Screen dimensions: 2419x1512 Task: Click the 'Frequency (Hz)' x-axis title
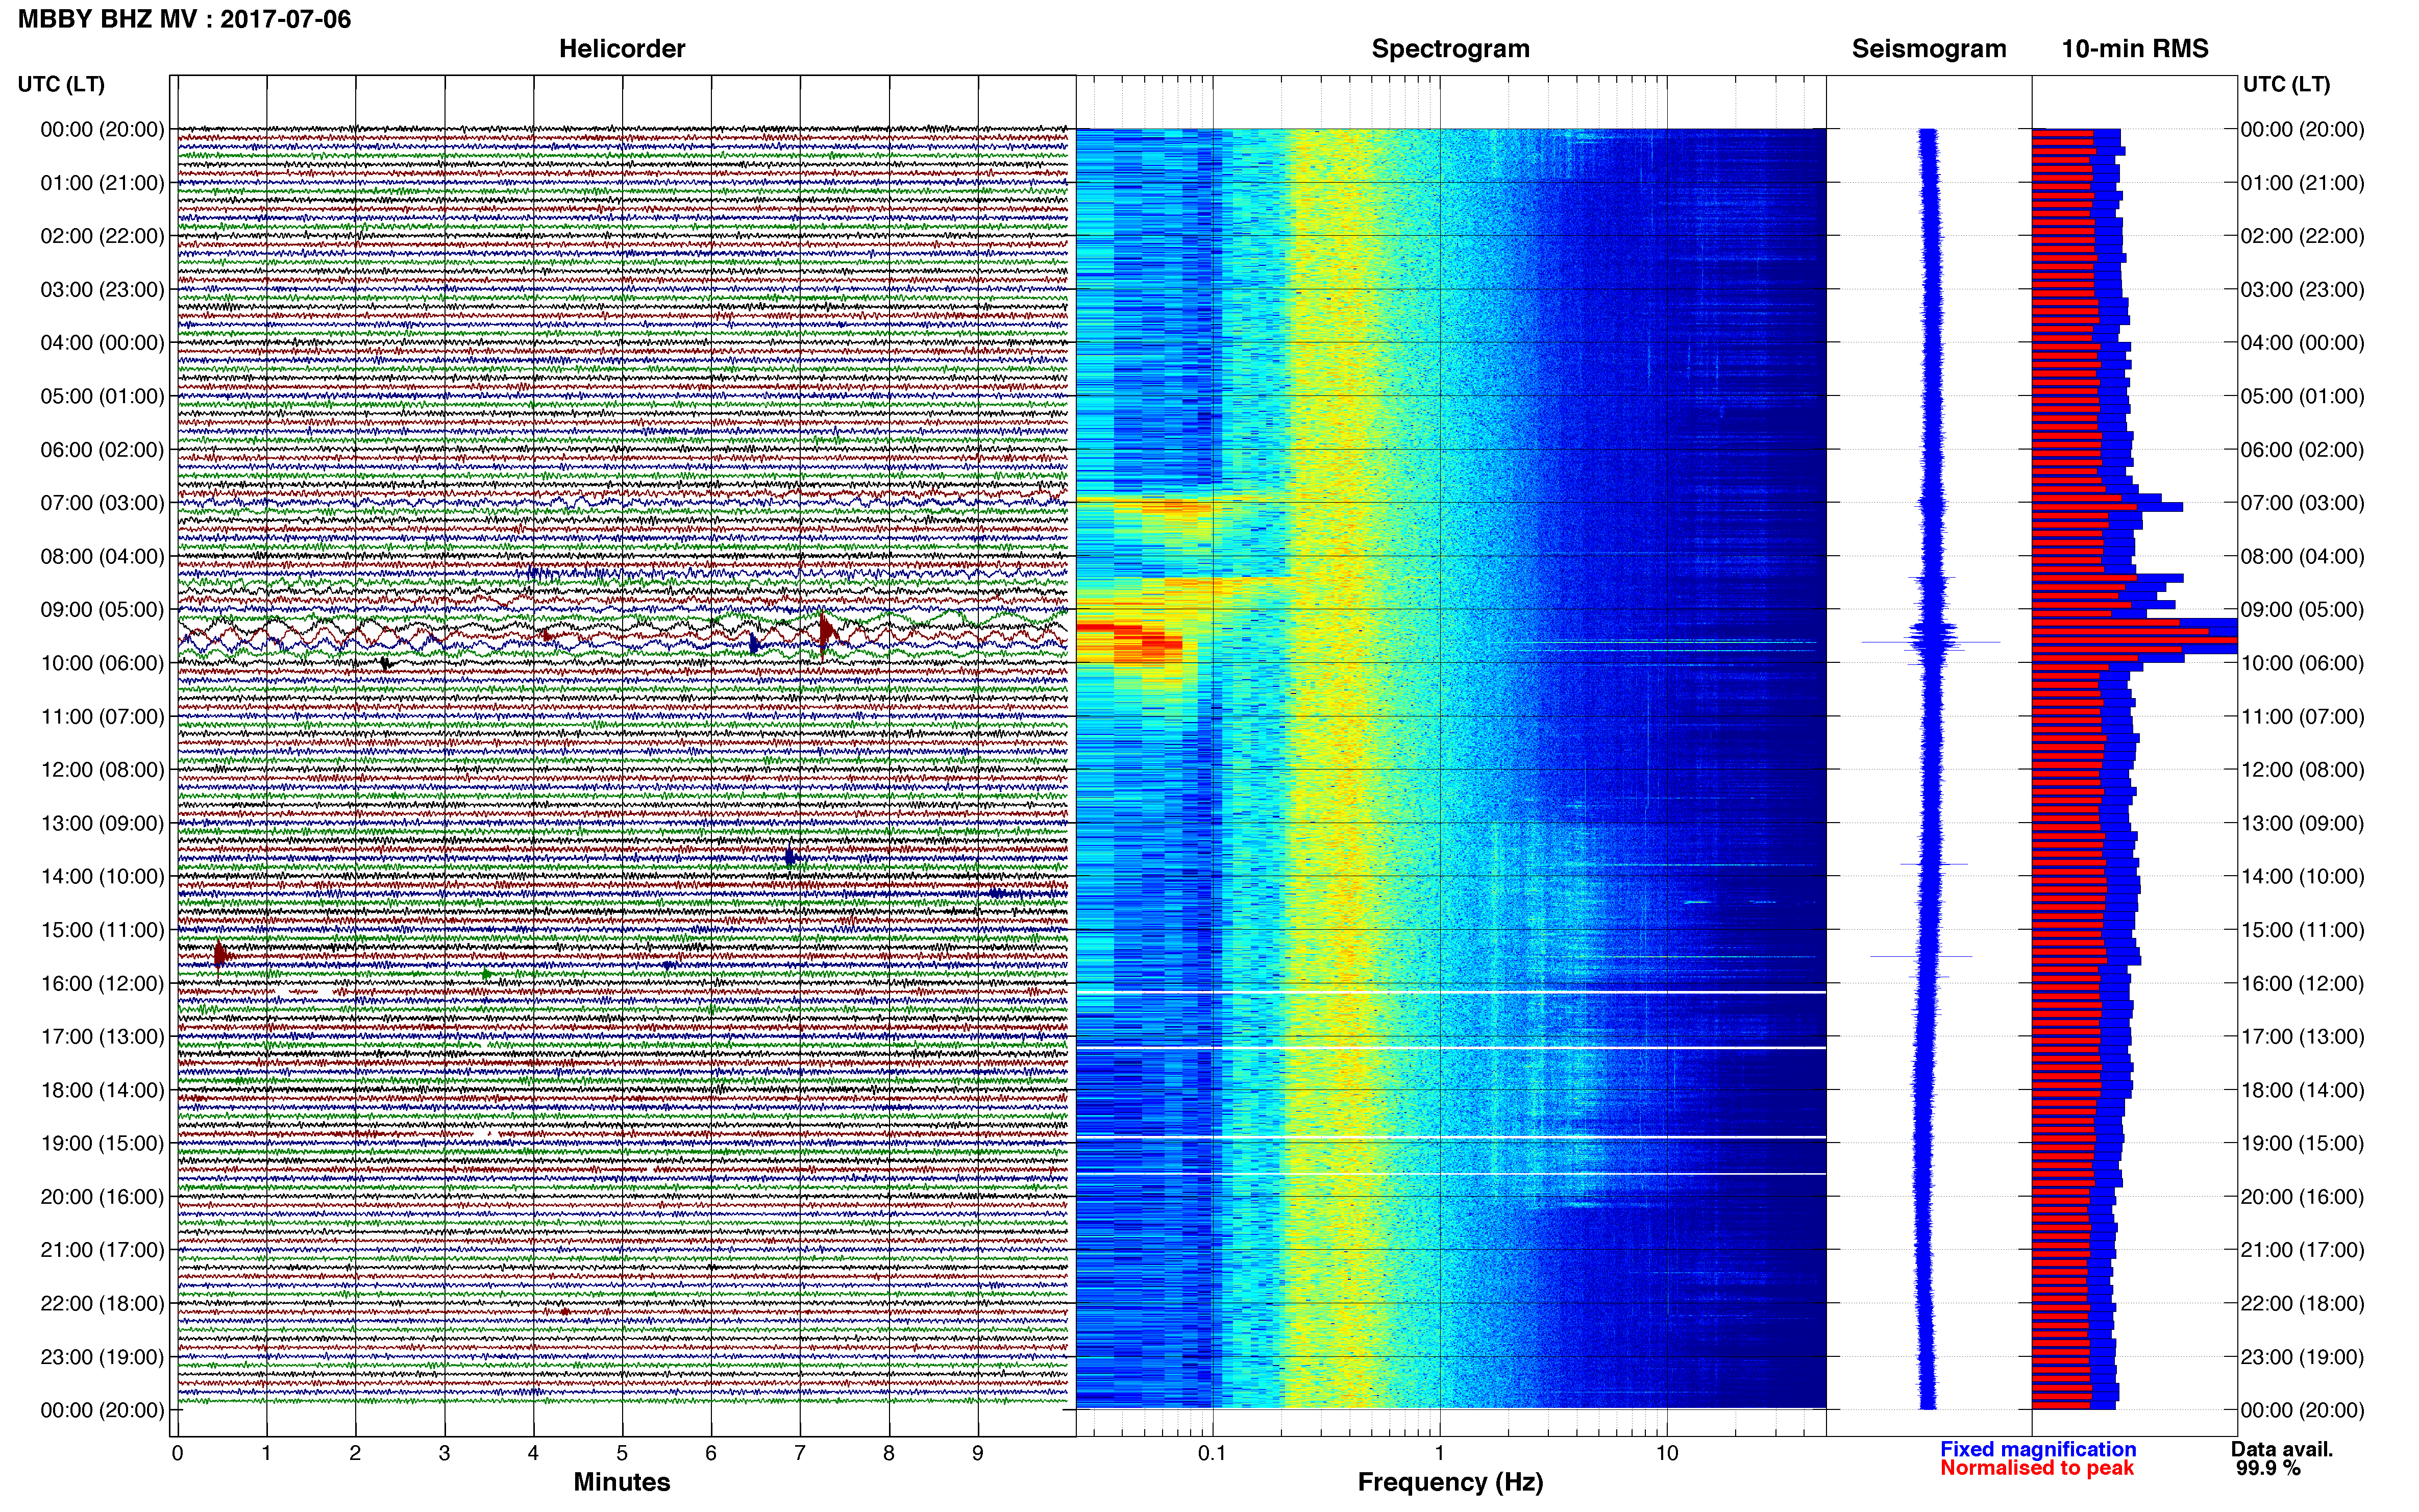click(x=1450, y=1482)
